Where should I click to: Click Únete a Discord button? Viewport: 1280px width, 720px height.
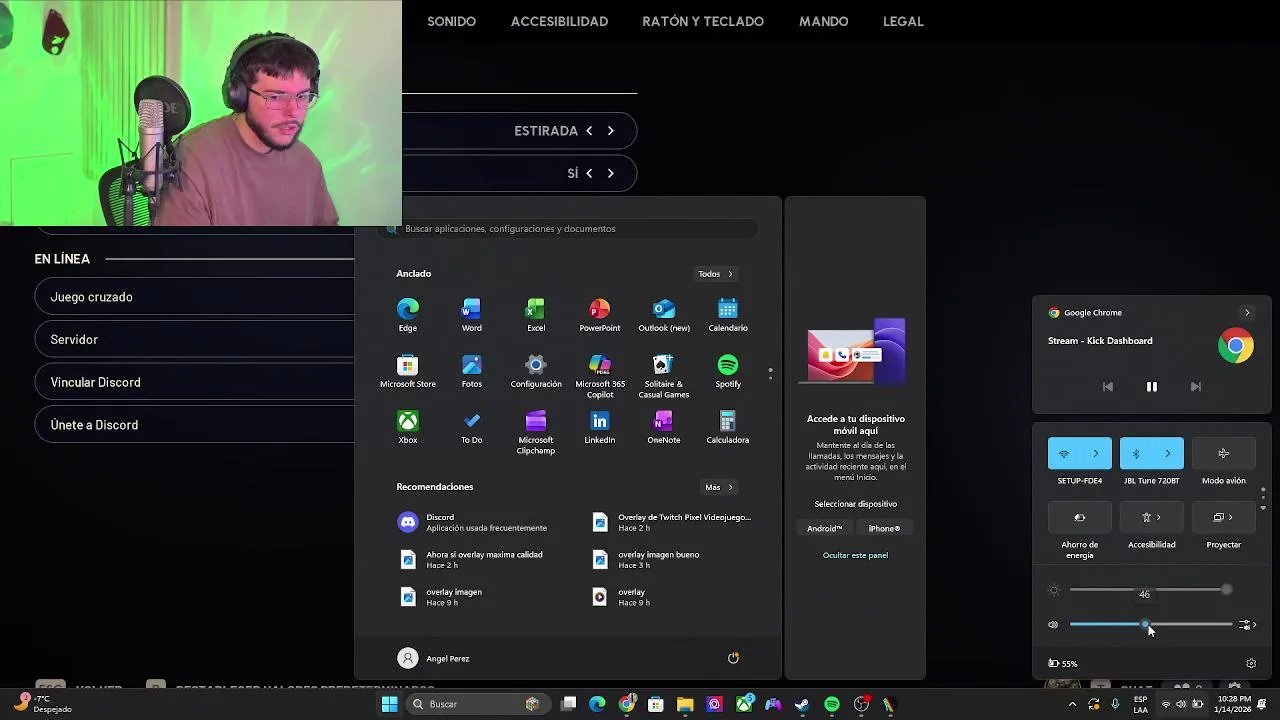coord(195,425)
